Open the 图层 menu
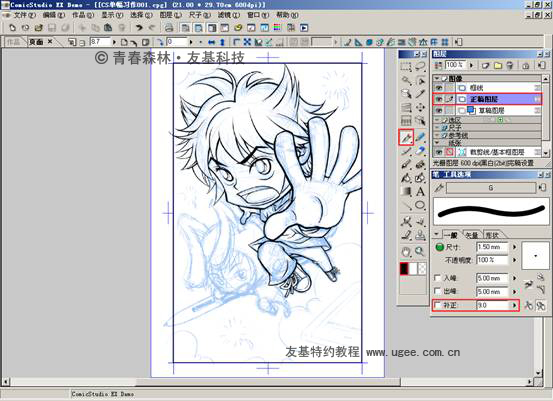Image resolution: width=553 pixels, height=401 pixels. pyautogui.click(x=171, y=15)
